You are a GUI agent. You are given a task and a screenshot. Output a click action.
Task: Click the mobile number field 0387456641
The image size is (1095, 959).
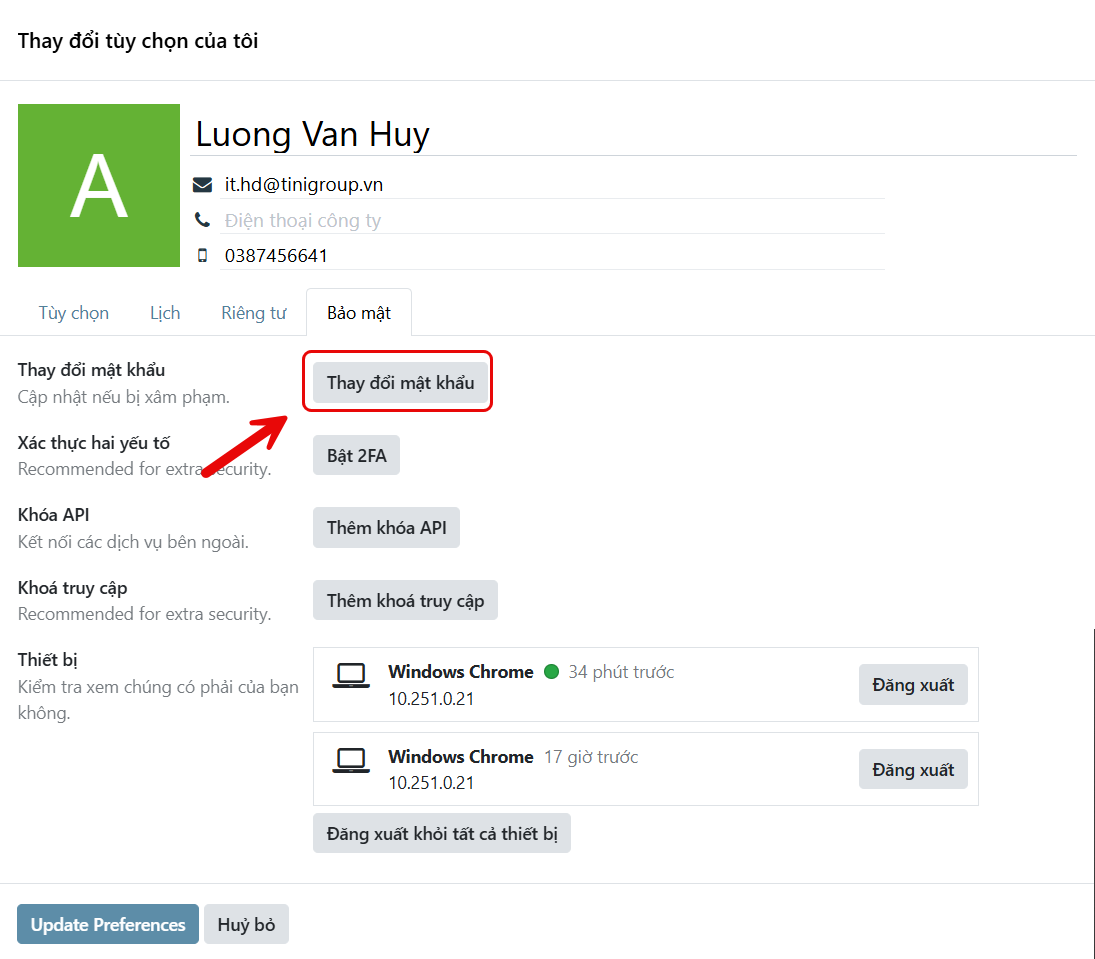(x=552, y=256)
